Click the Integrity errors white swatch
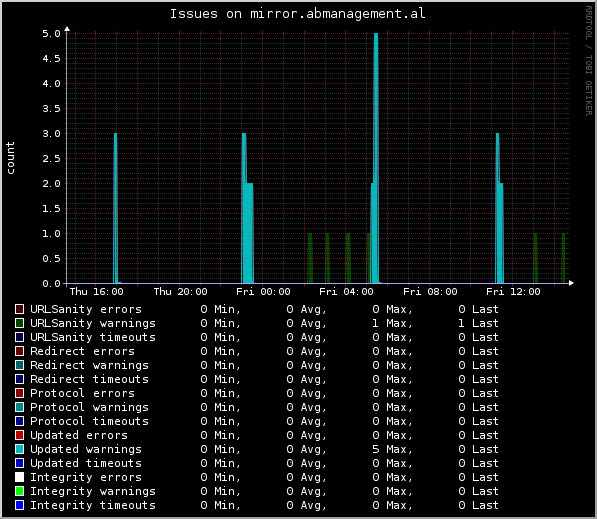The height and width of the screenshot is (519, 597). click(19, 477)
